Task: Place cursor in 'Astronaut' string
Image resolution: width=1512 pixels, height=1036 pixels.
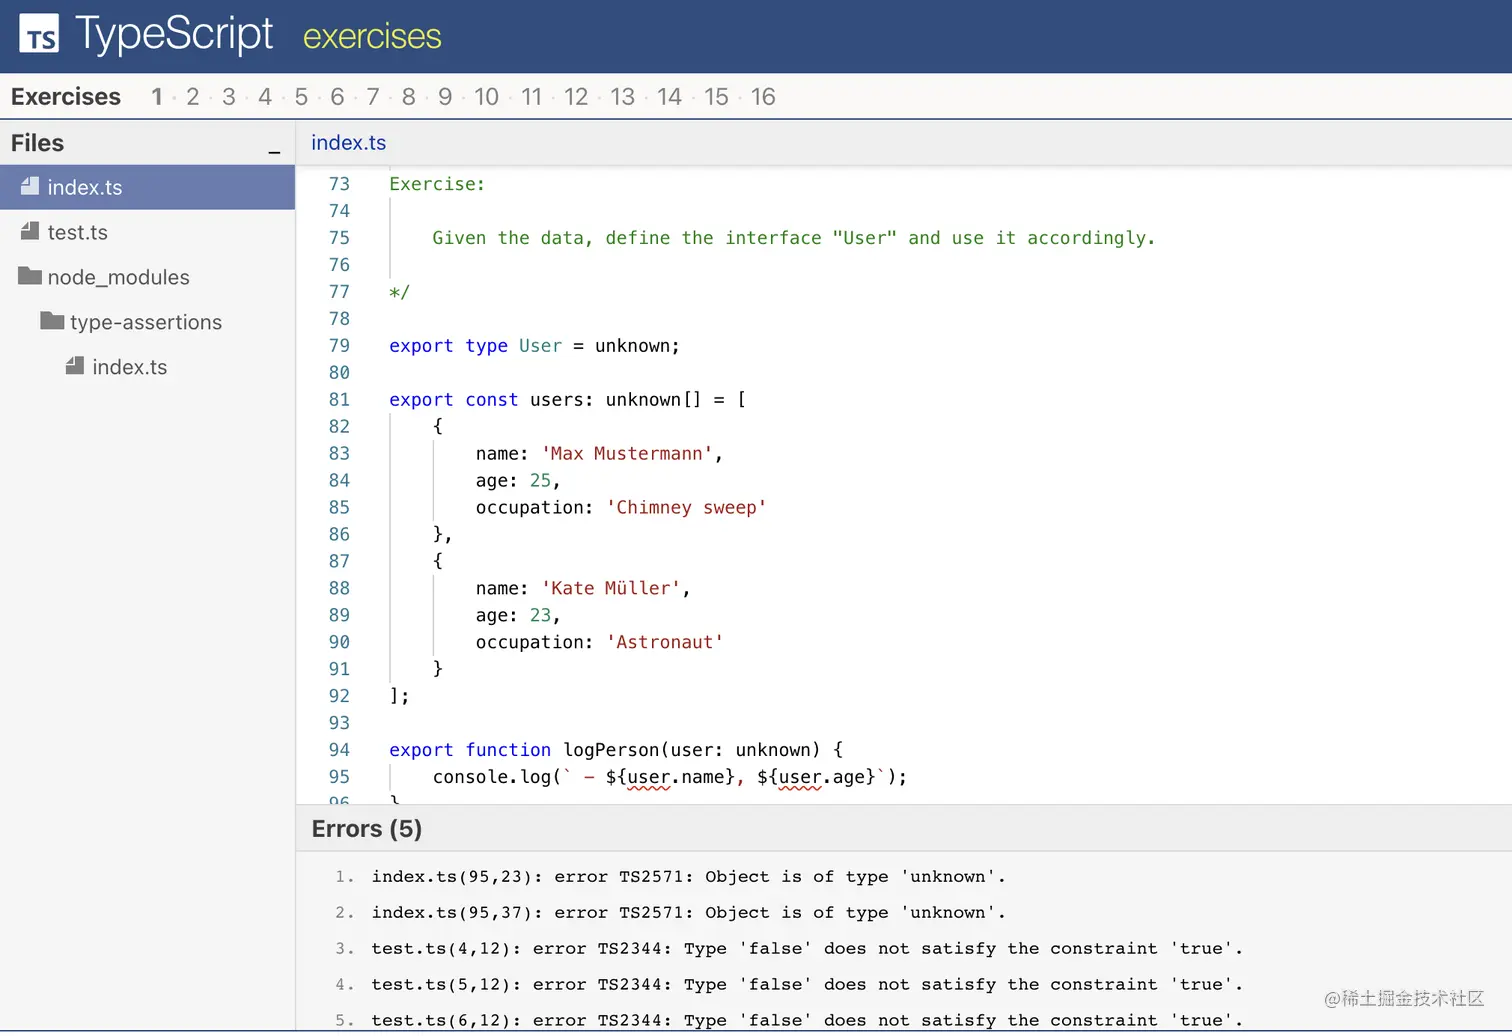Action: 664,643
